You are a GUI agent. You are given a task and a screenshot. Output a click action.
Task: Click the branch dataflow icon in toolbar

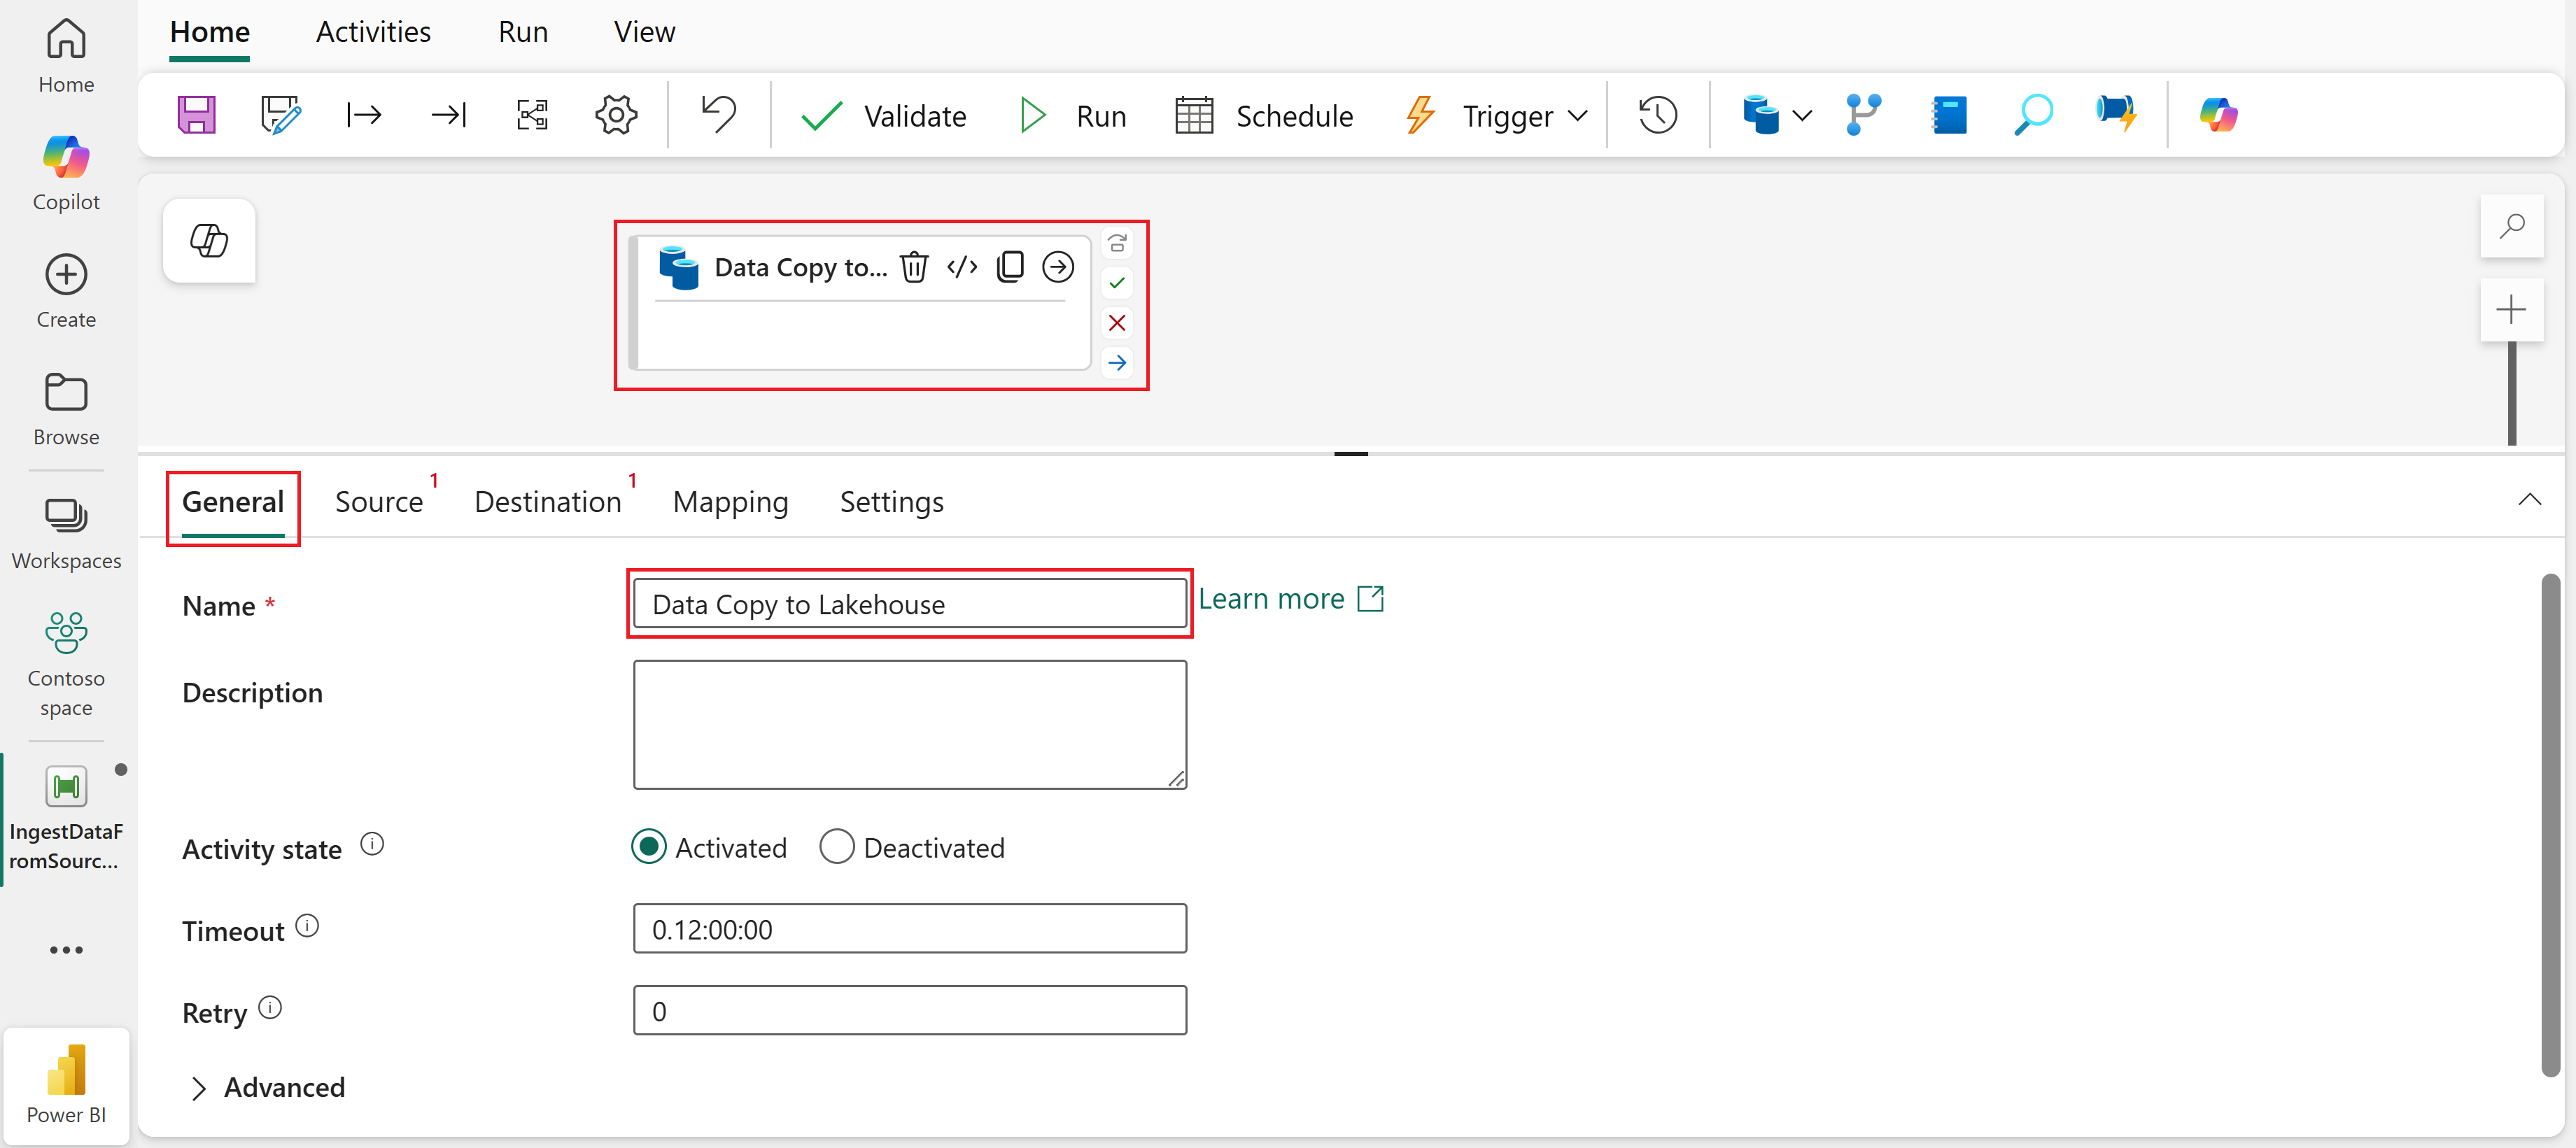[1863, 115]
